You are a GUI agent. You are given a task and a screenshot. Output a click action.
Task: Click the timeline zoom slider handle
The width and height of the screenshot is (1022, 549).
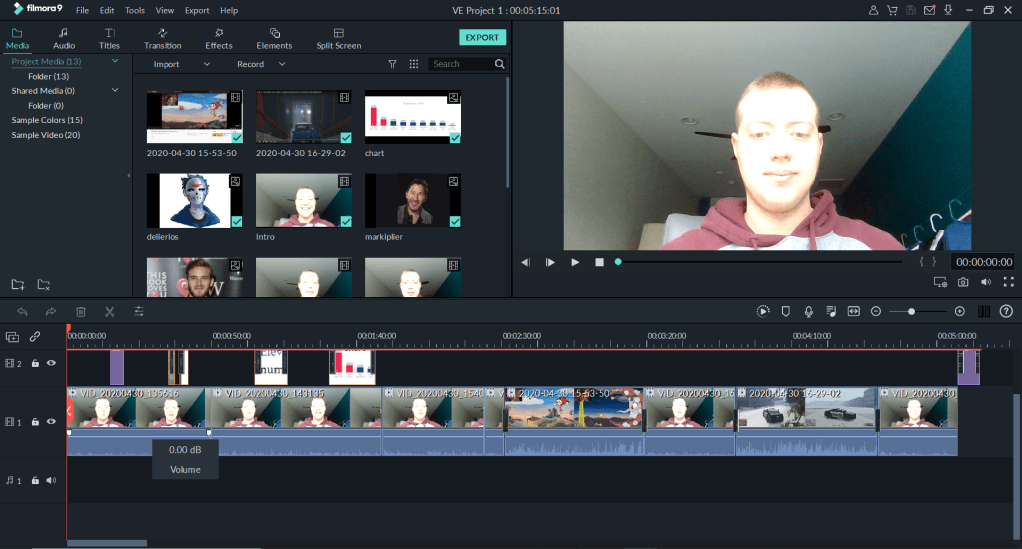(x=911, y=312)
